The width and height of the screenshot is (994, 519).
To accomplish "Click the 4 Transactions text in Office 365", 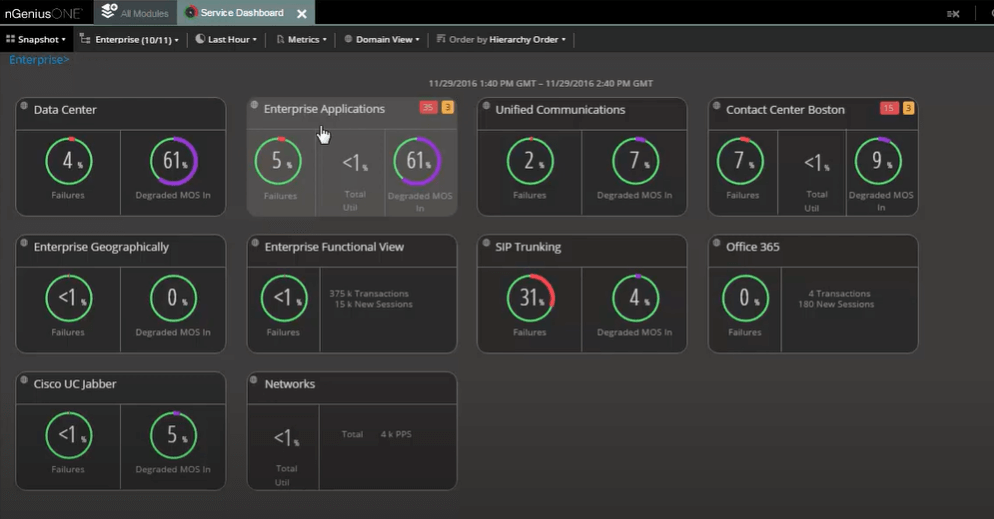I will pos(839,293).
